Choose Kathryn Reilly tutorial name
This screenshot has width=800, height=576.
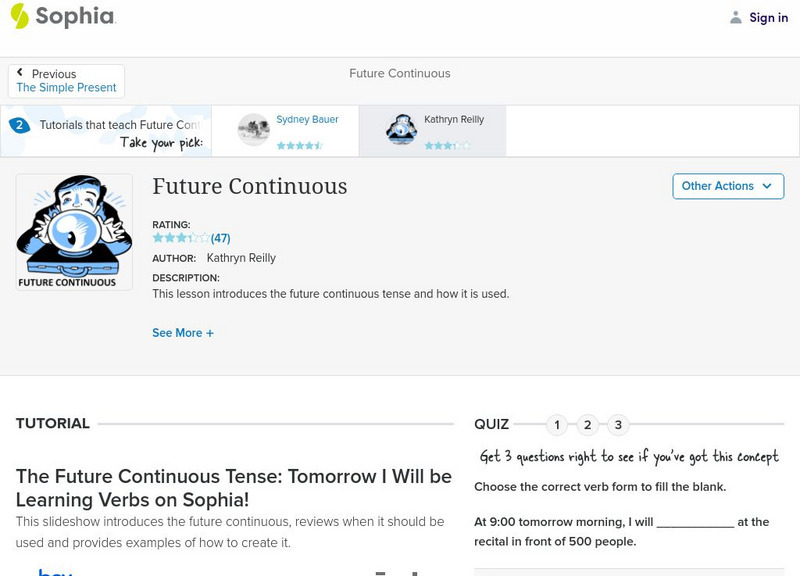click(x=454, y=120)
